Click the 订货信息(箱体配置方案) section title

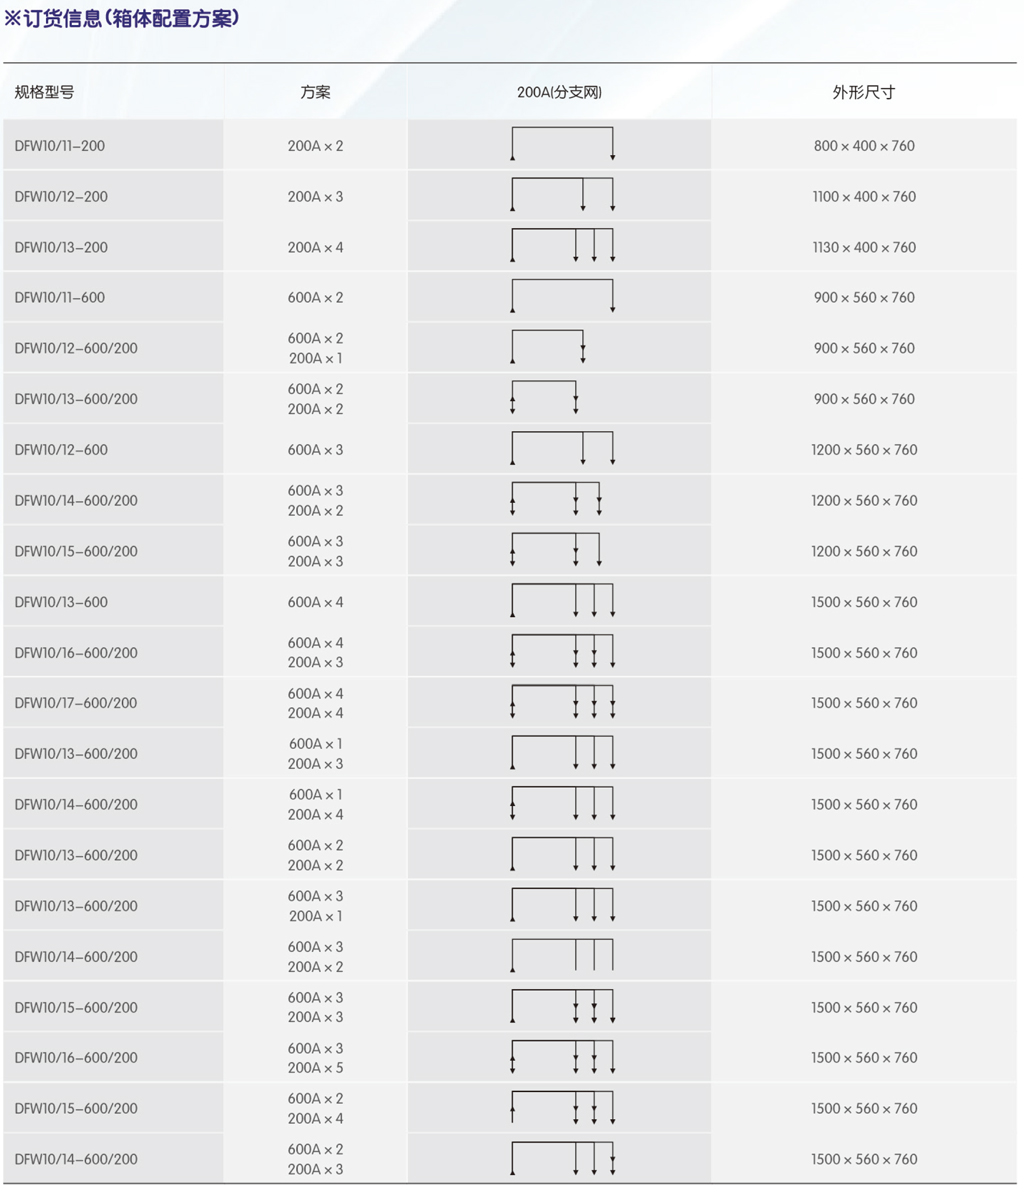[x=122, y=18]
